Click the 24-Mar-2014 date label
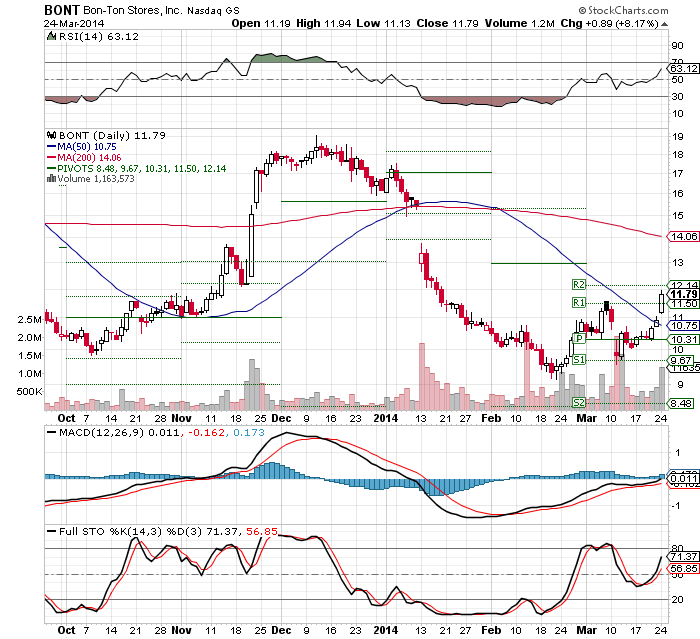The width and height of the screenshot is (700, 639). [74, 23]
